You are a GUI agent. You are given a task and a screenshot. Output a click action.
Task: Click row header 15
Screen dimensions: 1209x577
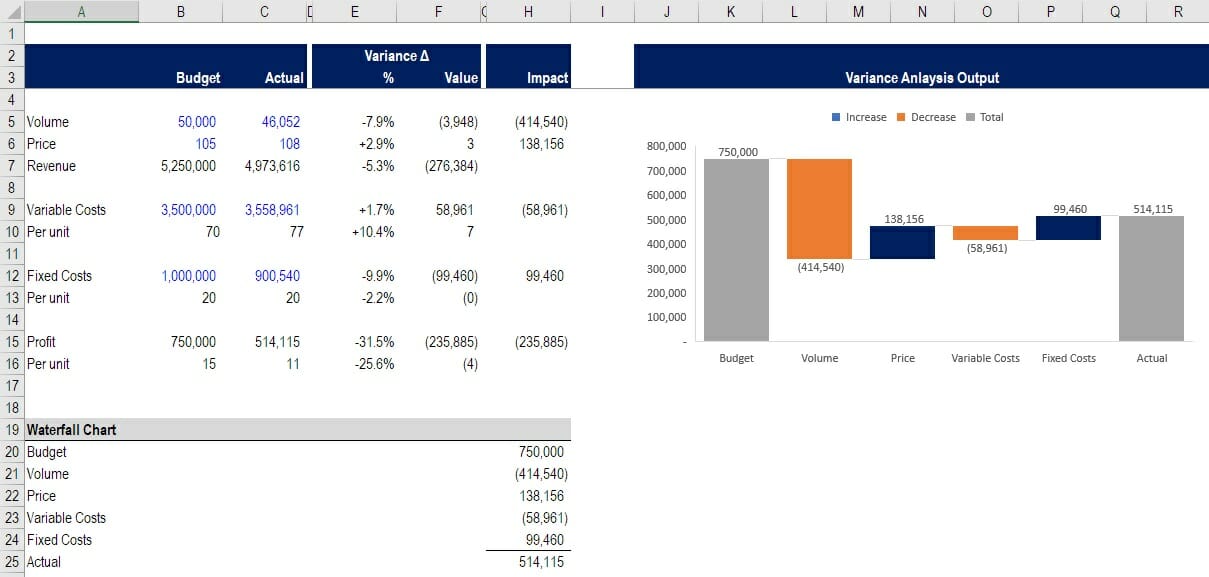pos(11,341)
